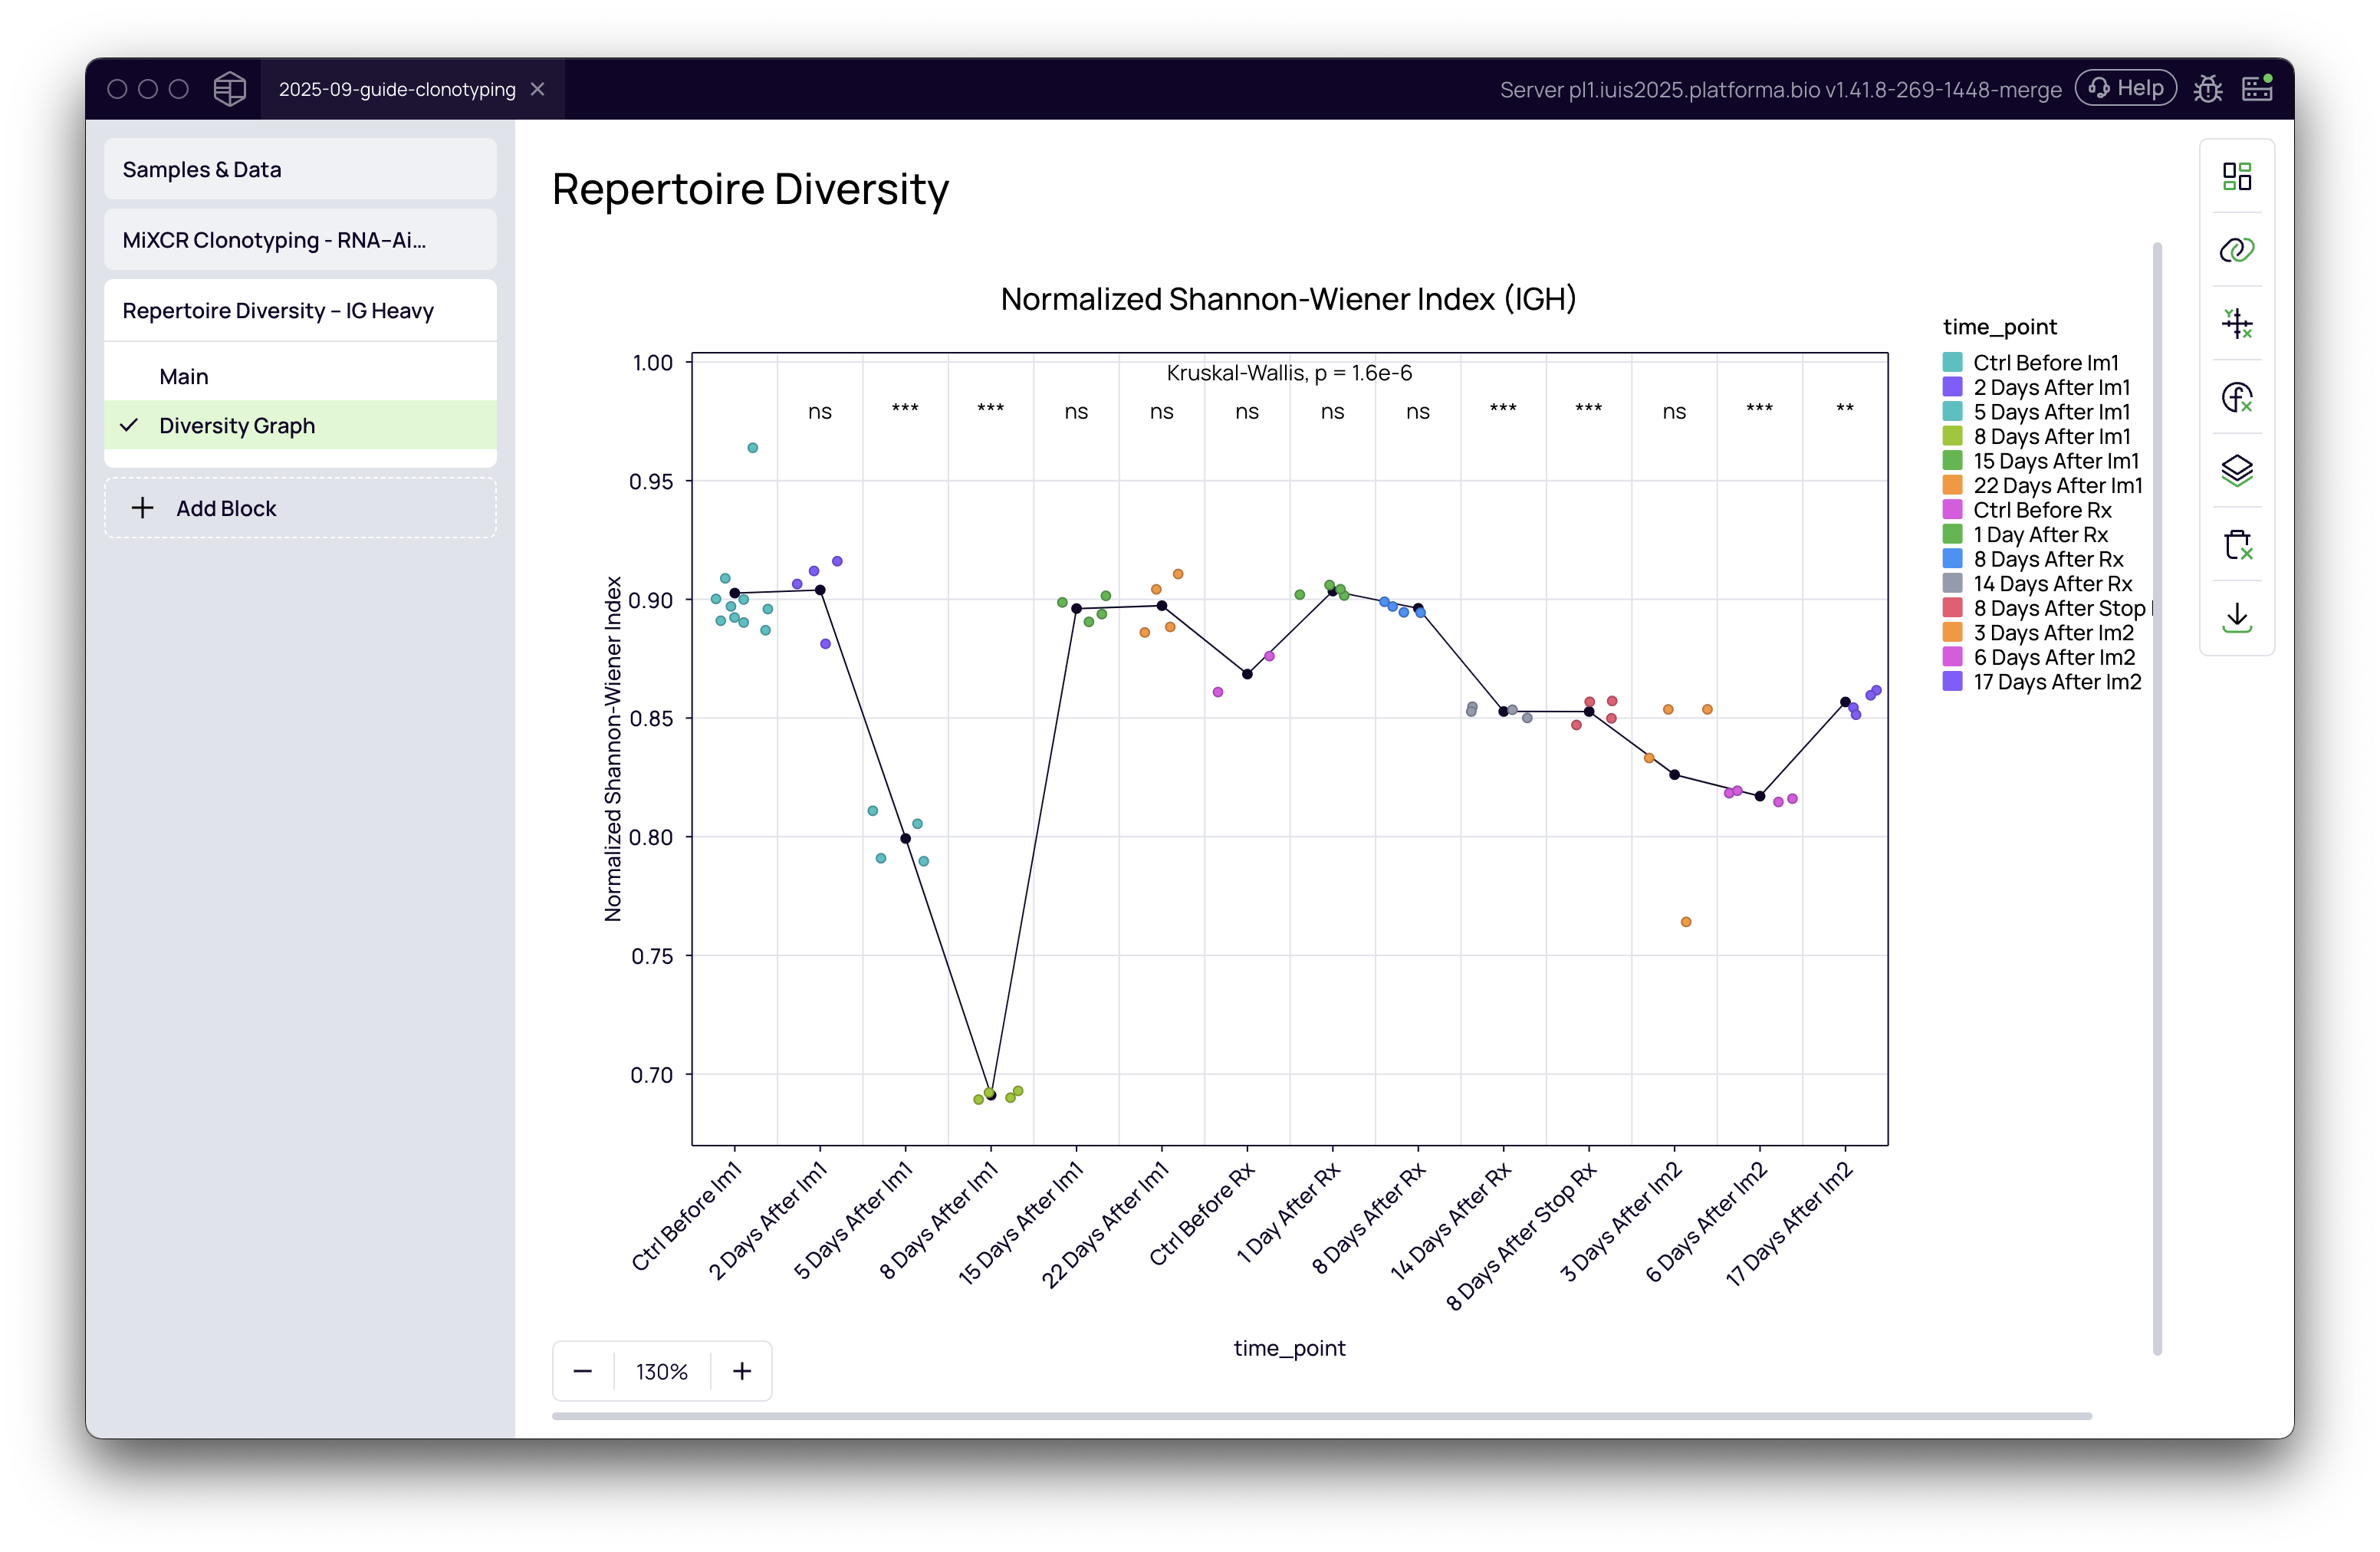This screenshot has height=1552, width=2380.
Task: Open the chart type layout panel icon
Action: (2236, 177)
